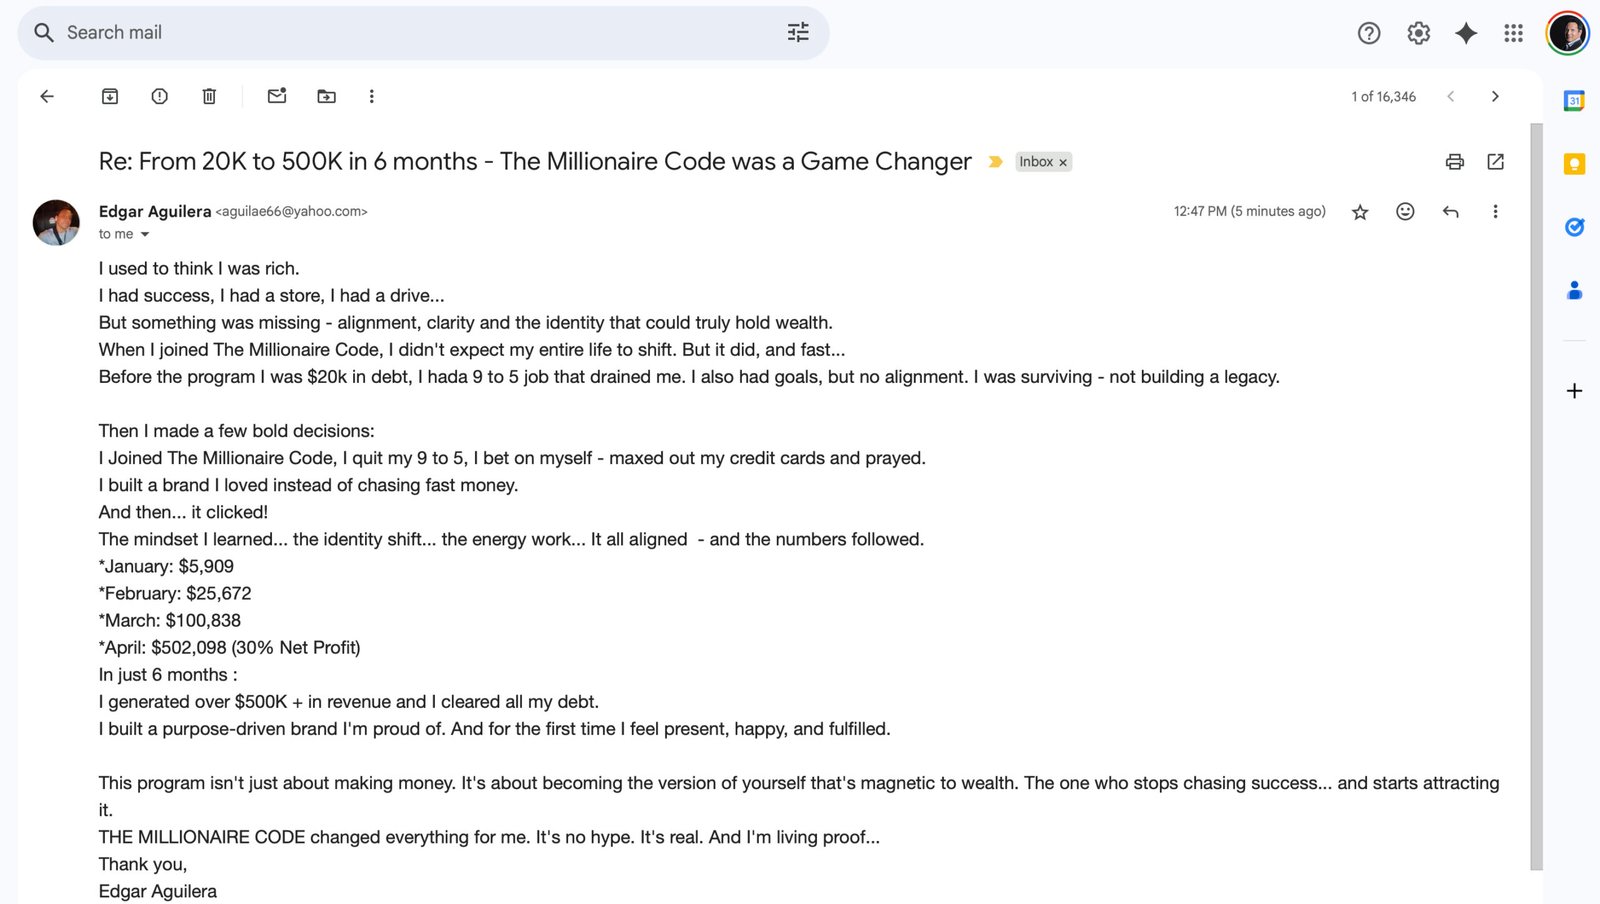Delete this email with trash icon
The image size is (1600, 904).
click(x=209, y=96)
